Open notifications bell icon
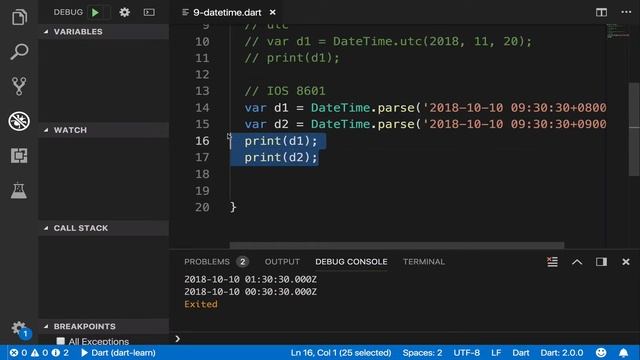This screenshot has width=640, height=360. (624, 353)
